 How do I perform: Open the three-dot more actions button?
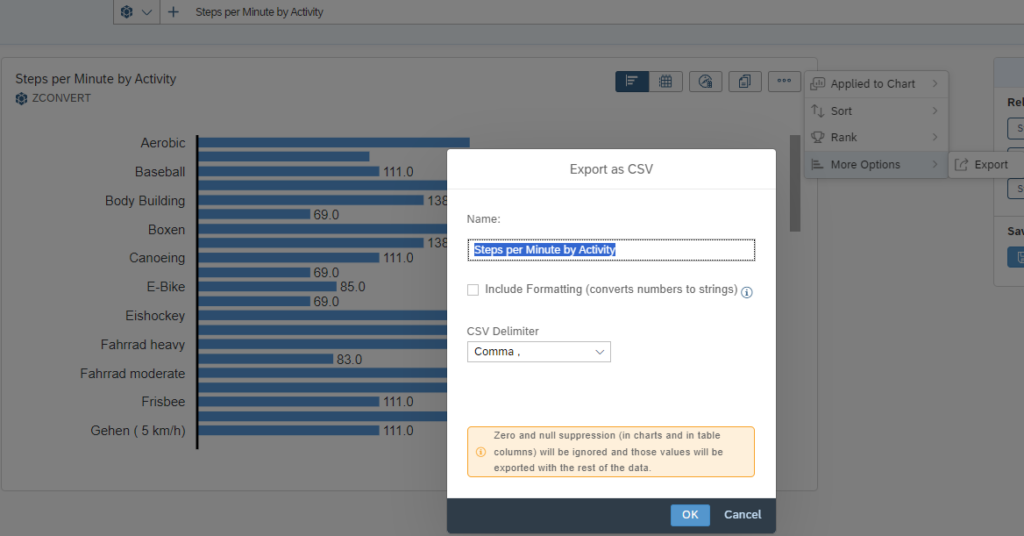[784, 82]
